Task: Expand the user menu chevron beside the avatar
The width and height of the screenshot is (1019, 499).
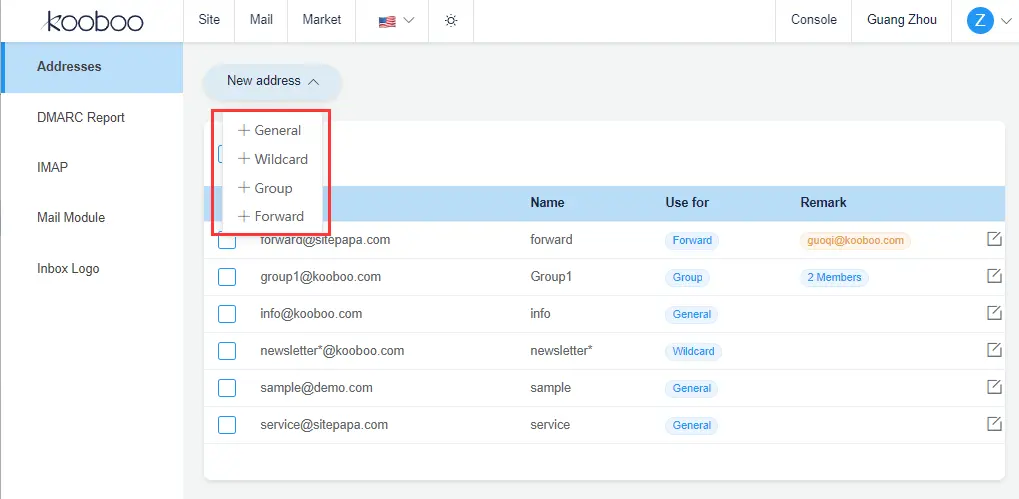Action: pos(1005,21)
